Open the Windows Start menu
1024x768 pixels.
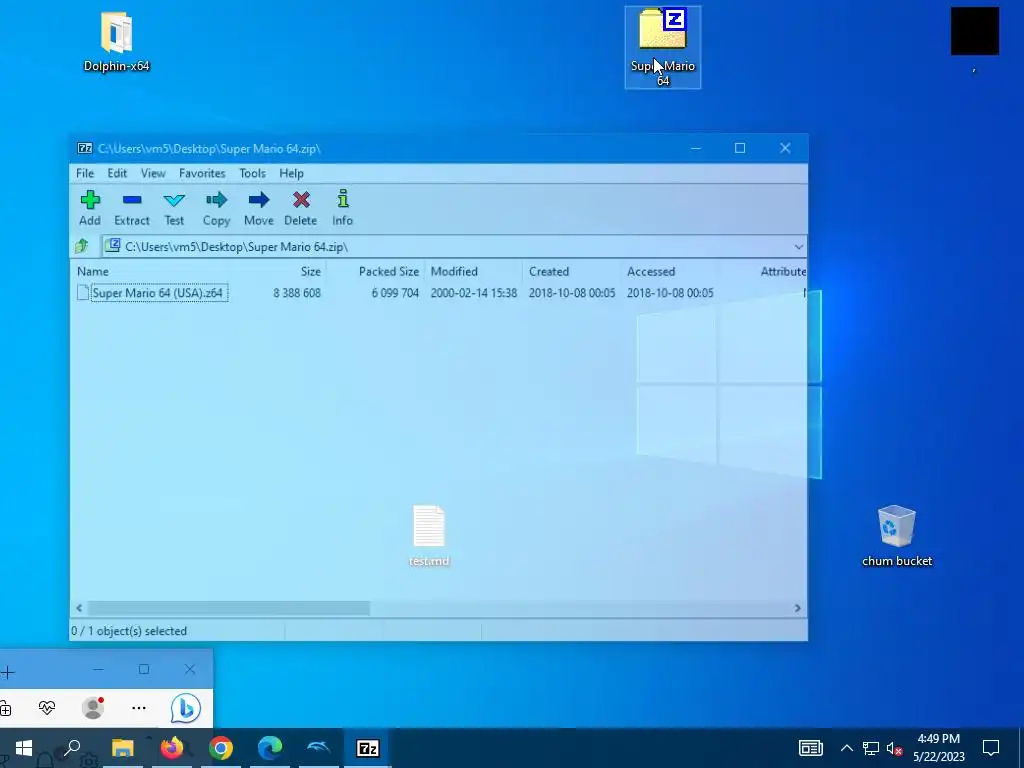pos(24,748)
